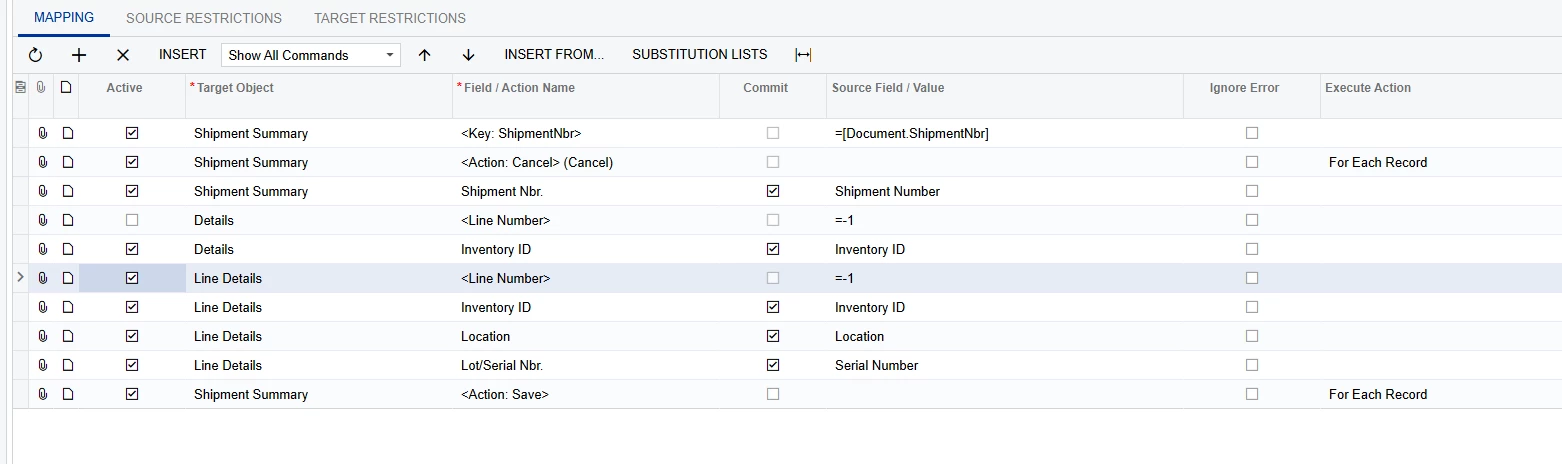Open the Show All Commands dropdown
This screenshot has height=464, width=1562.
(310, 55)
